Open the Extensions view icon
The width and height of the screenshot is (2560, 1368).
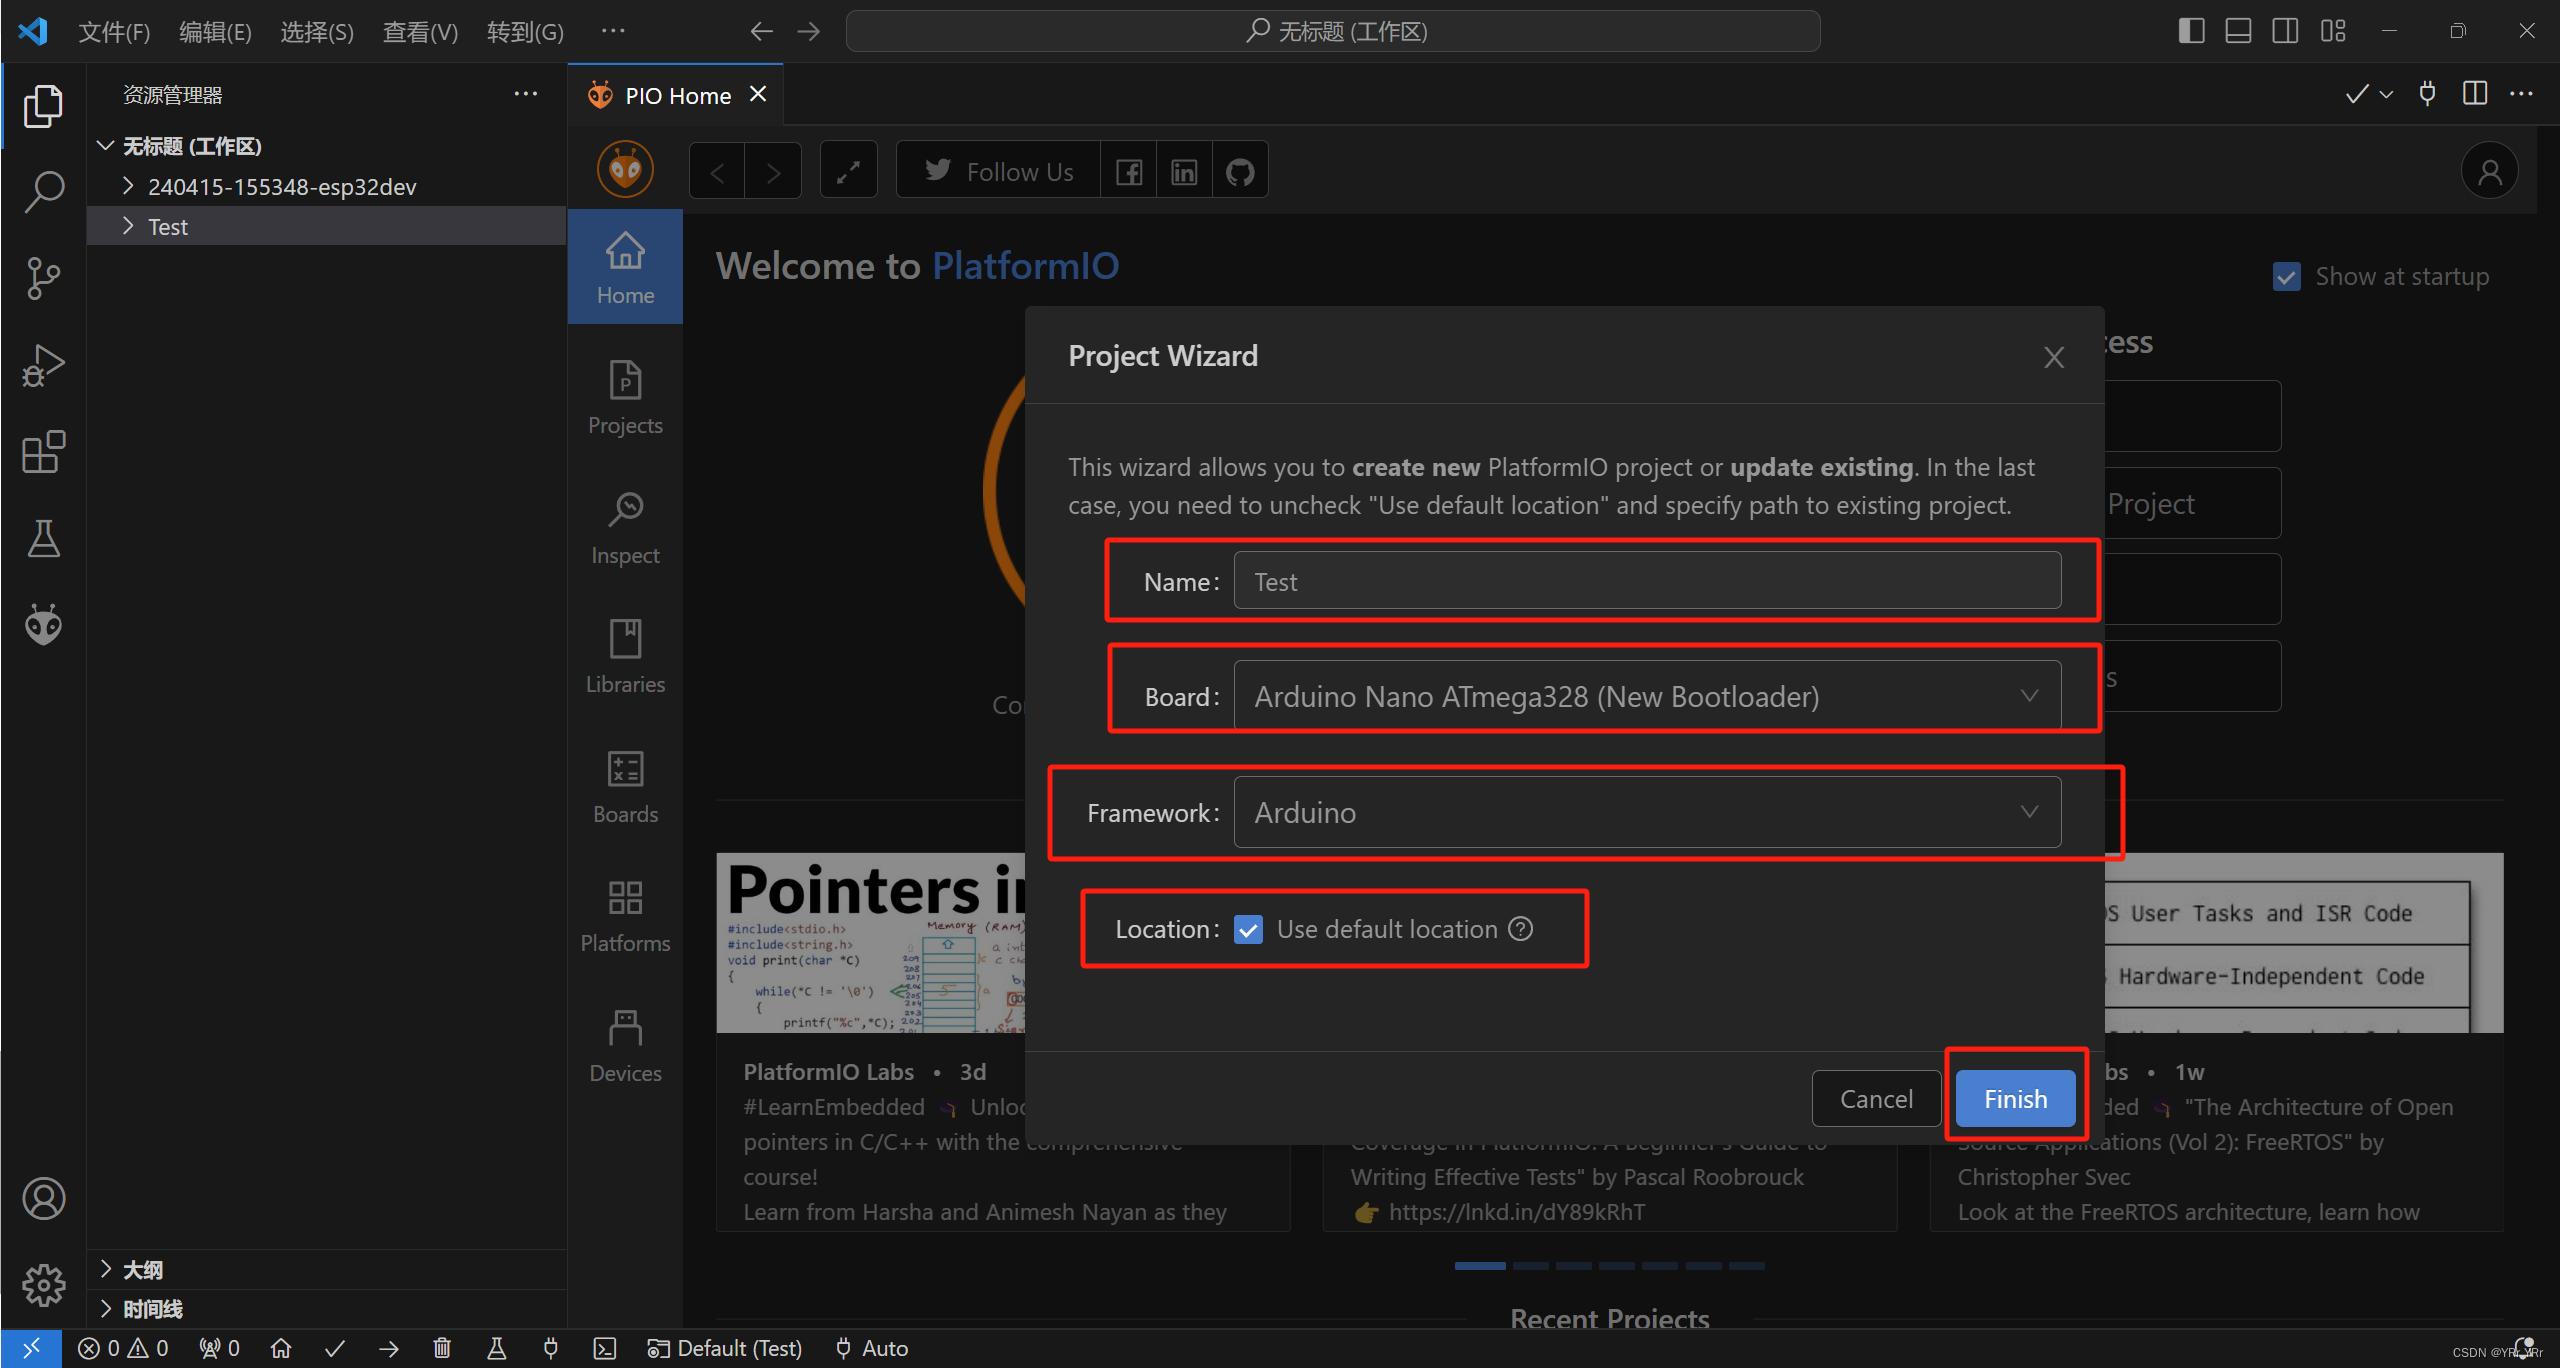point(43,452)
